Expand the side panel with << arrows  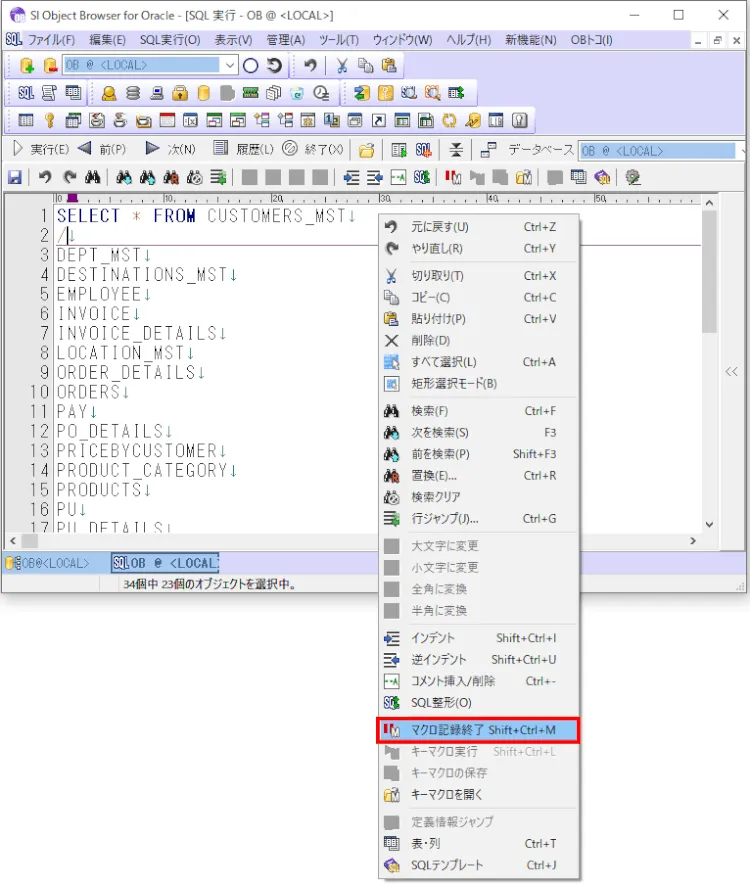[731, 371]
